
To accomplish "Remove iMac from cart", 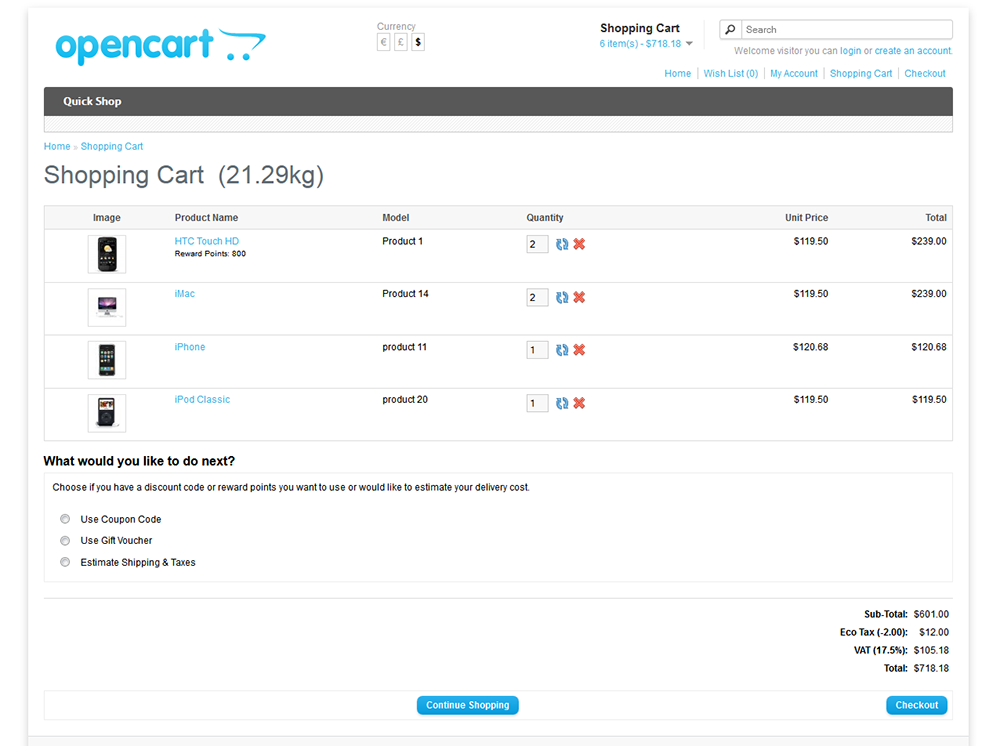I will 579,297.
